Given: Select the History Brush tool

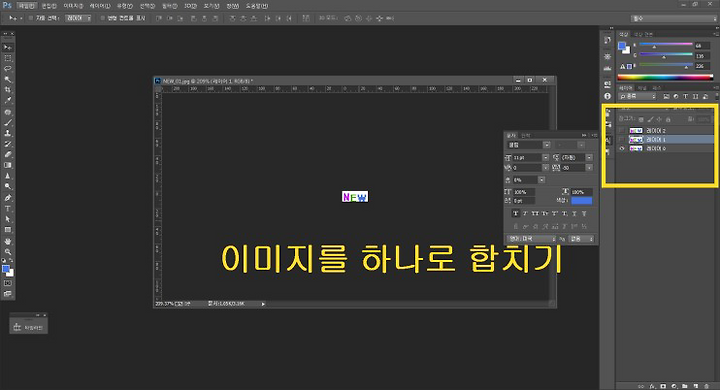Looking at the screenshot, I should pyautogui.click(x=8, y=144).
